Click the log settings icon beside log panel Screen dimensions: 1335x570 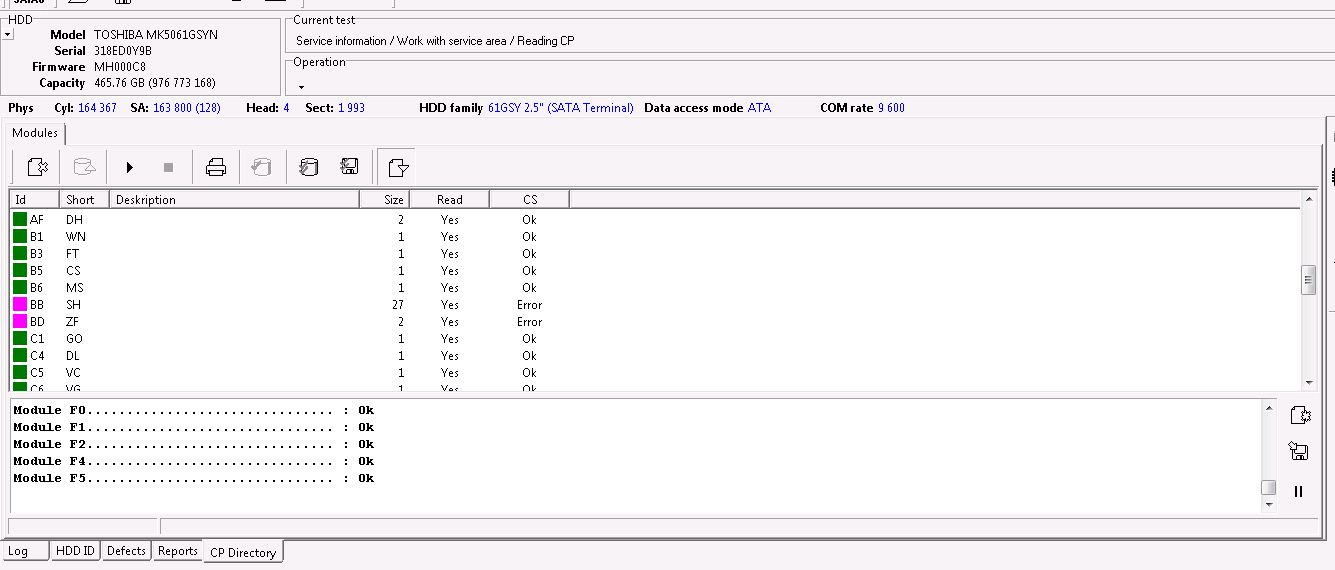[1299, 415]
